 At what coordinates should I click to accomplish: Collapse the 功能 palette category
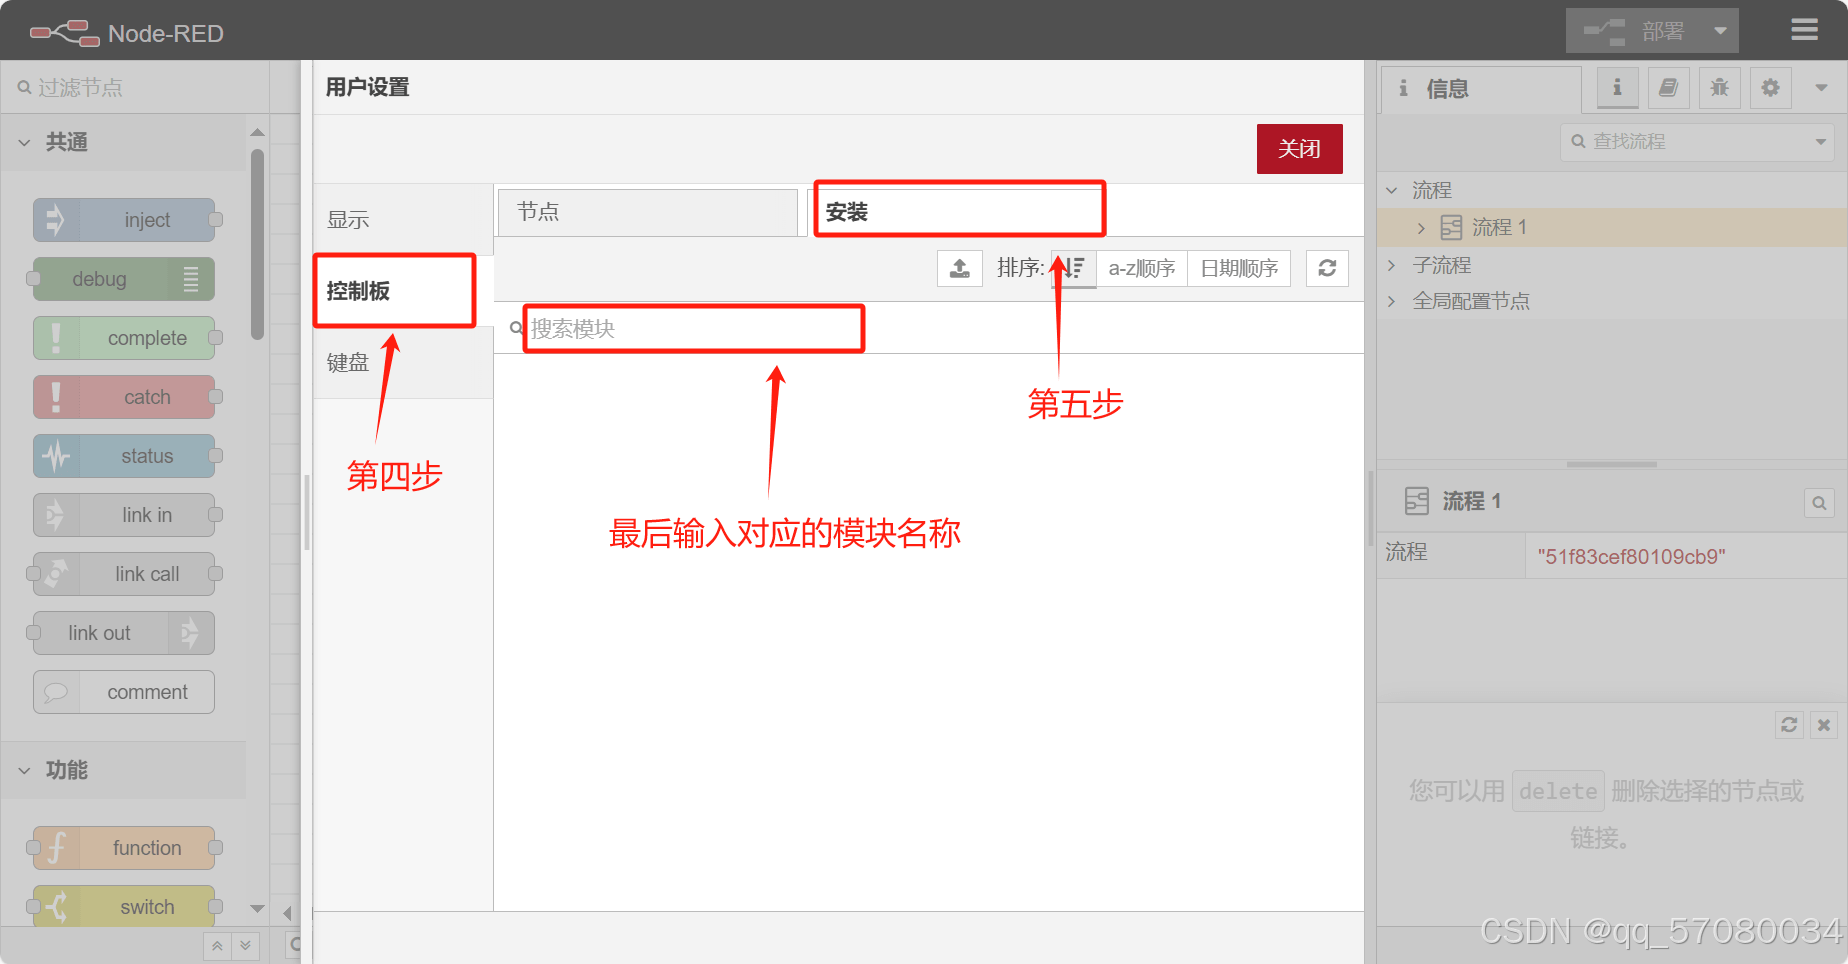tap(123, 770)
